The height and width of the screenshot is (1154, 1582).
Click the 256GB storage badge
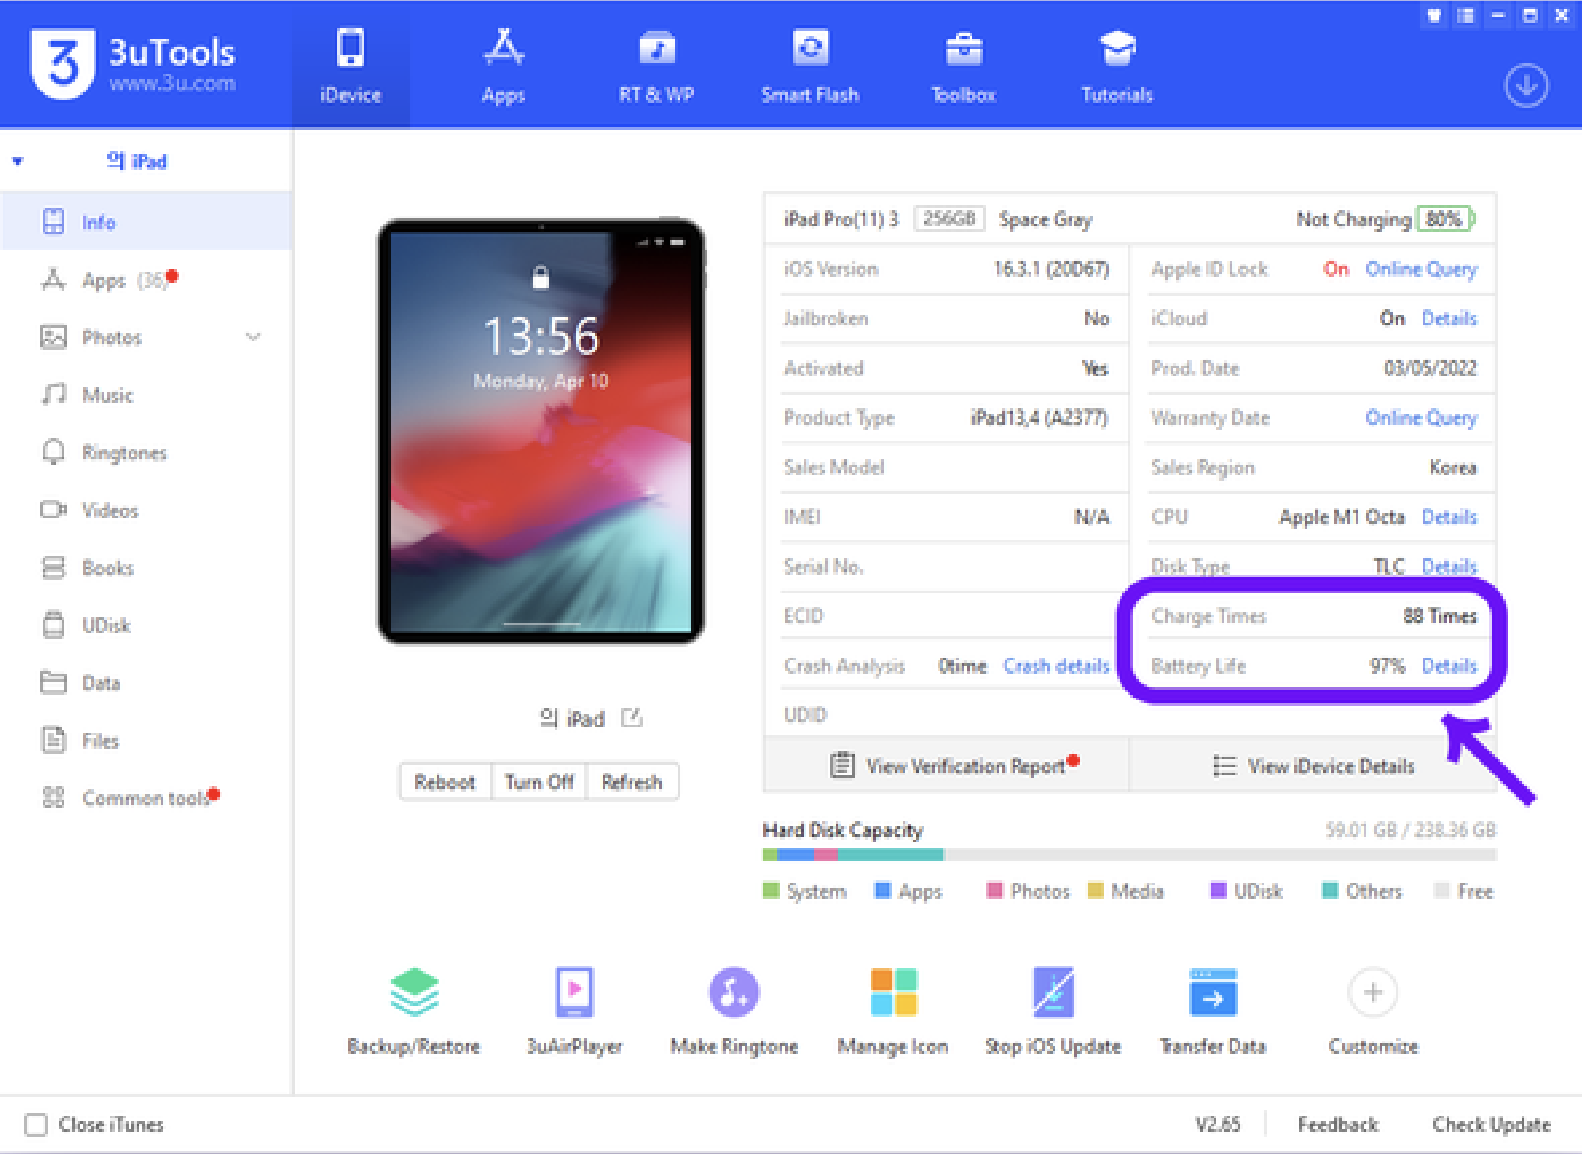[x=948, y=219]
